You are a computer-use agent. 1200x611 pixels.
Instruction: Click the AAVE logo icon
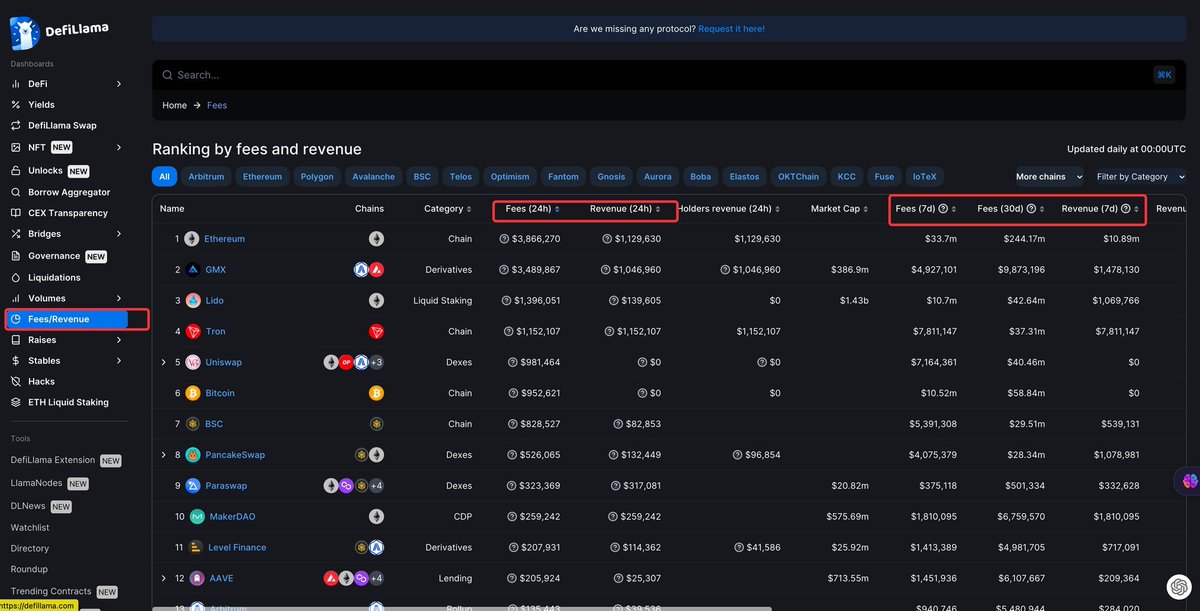click(197, 578)
